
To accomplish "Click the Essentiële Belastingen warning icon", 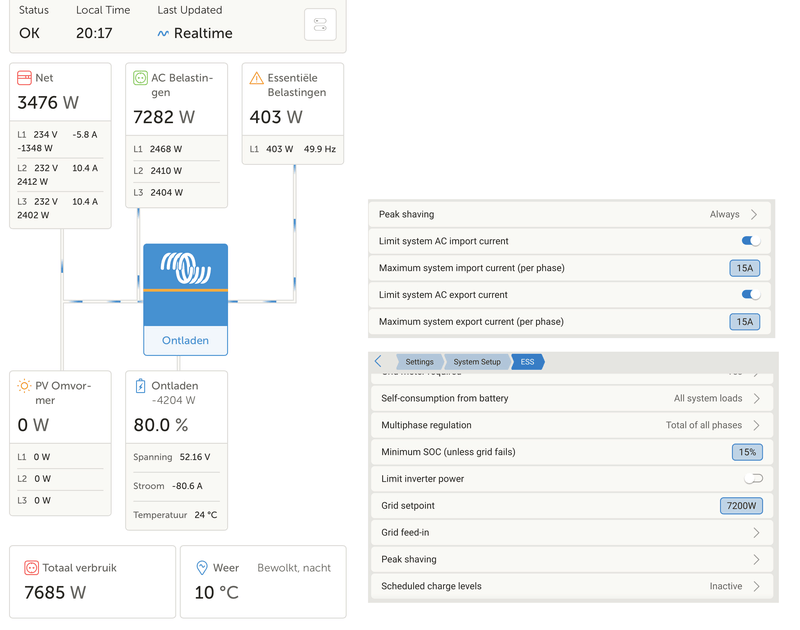I will click(x=257, y=78).
